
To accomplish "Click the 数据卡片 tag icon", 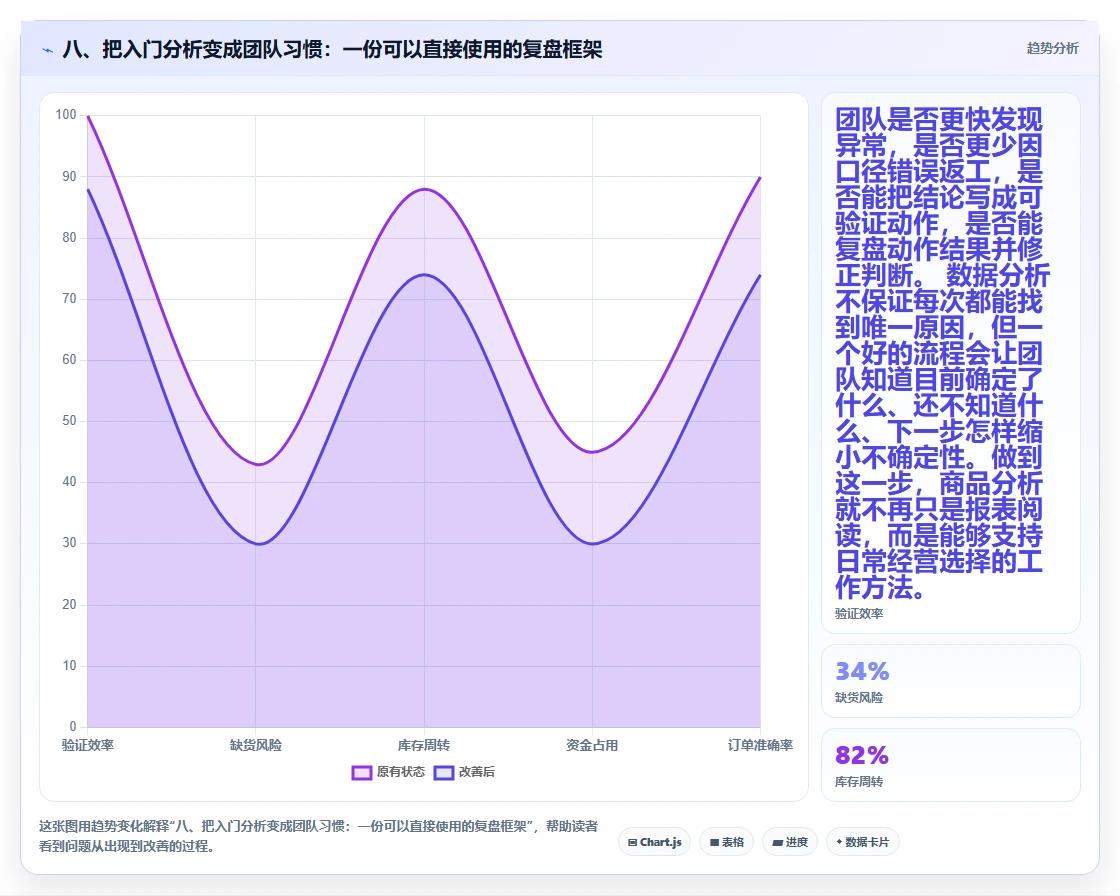I will point(839,842).
